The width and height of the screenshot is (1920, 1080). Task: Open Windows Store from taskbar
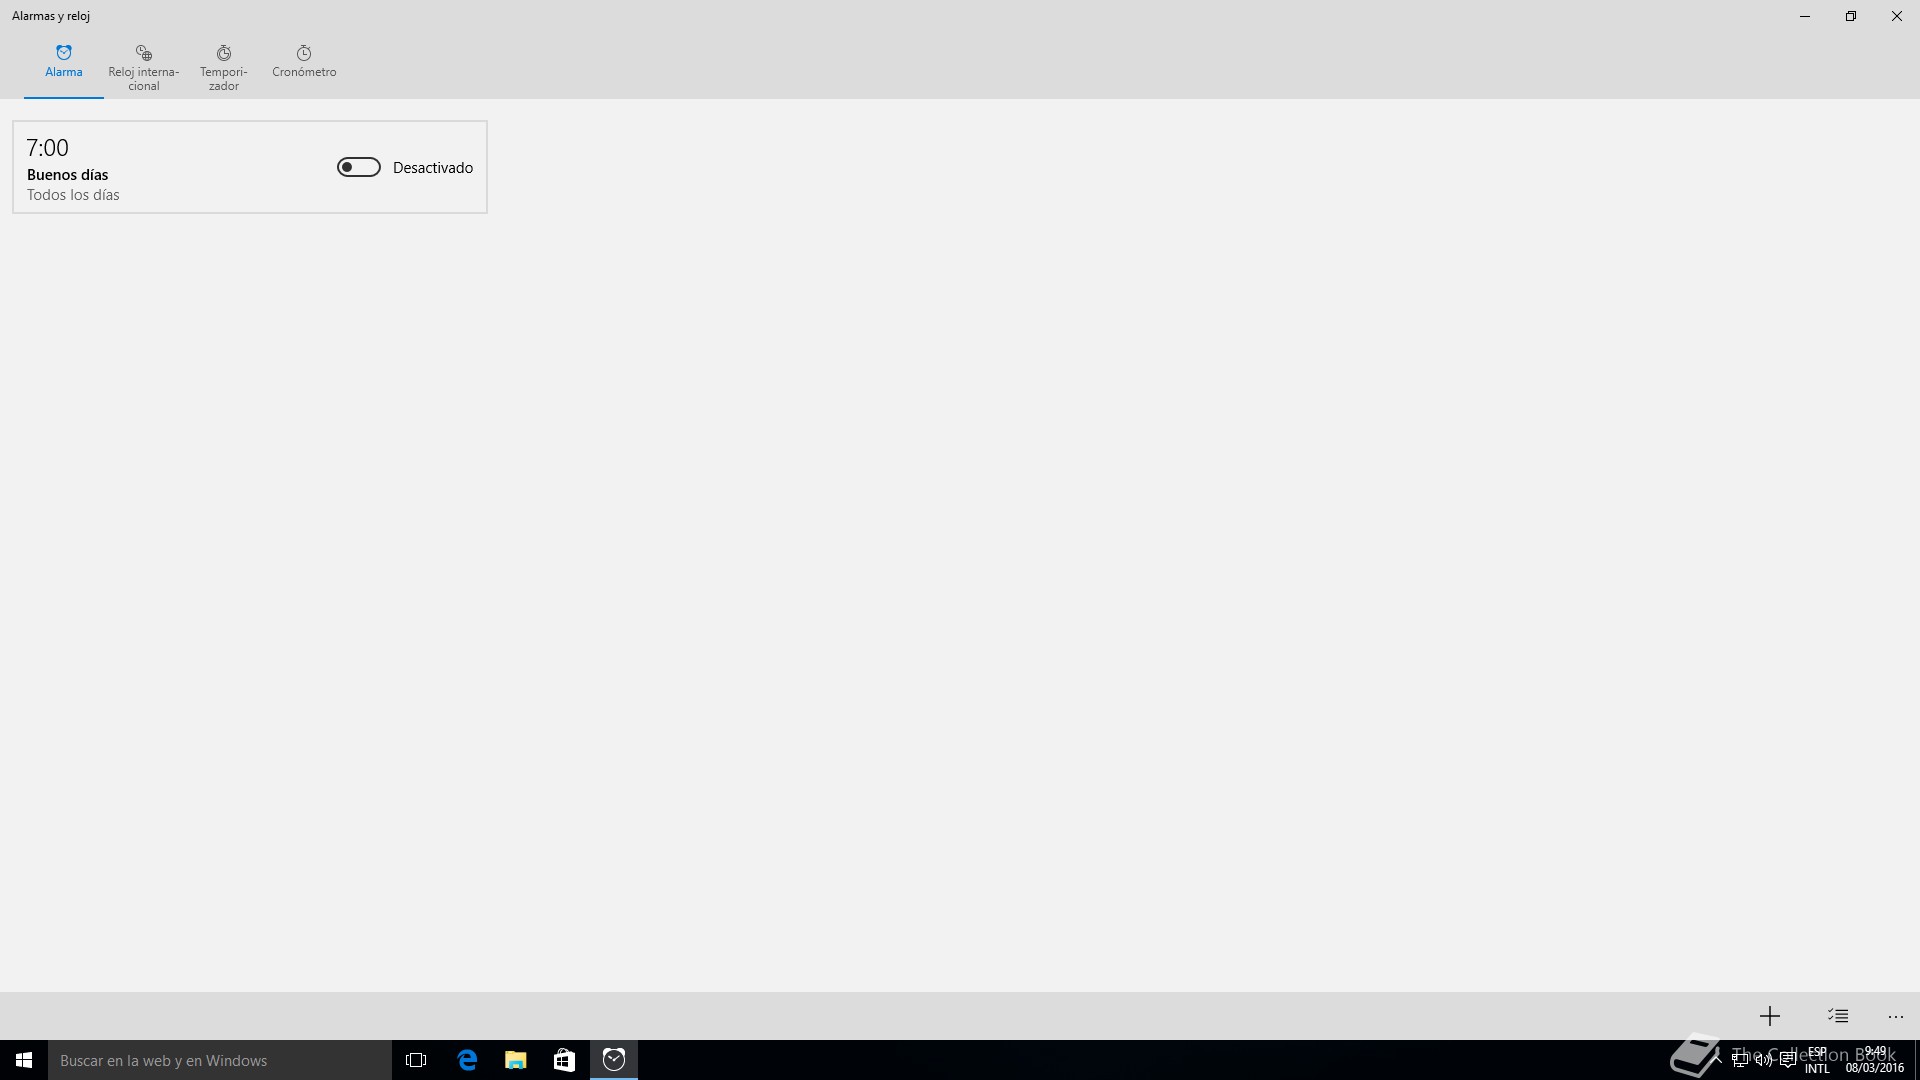(565, 1060)
